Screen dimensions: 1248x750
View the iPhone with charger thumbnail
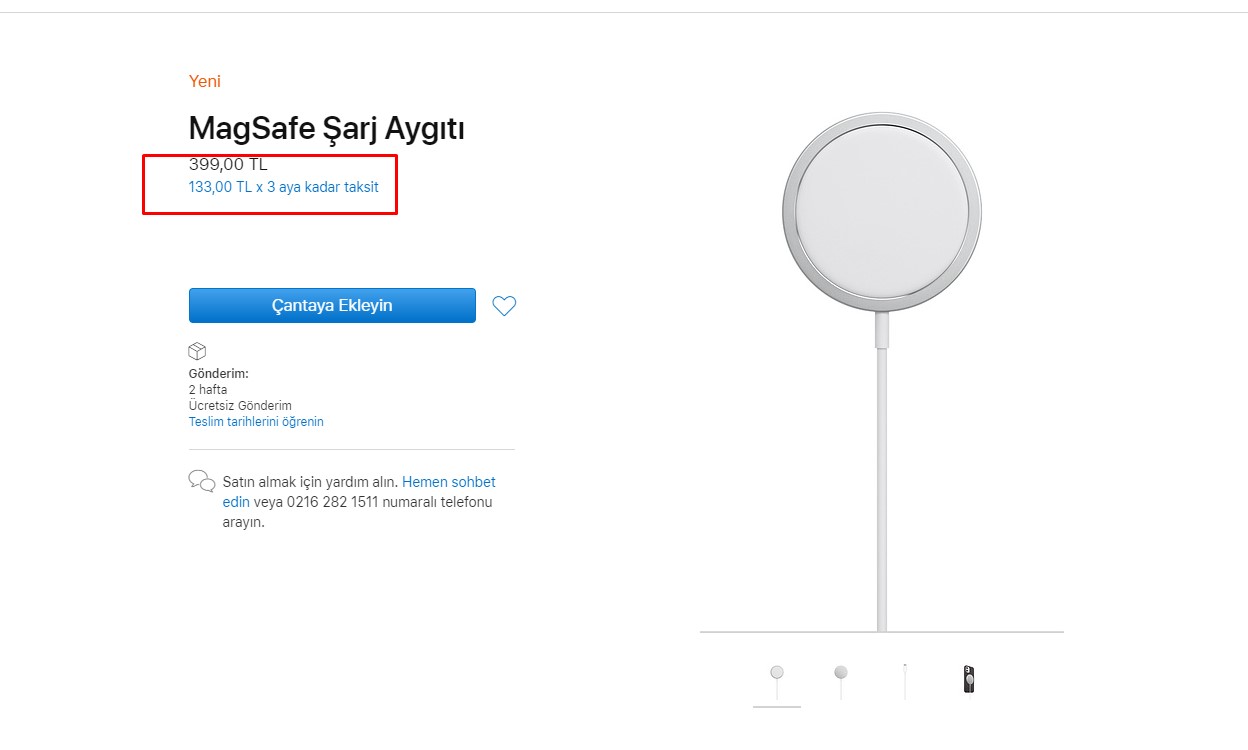pos(968,680)
